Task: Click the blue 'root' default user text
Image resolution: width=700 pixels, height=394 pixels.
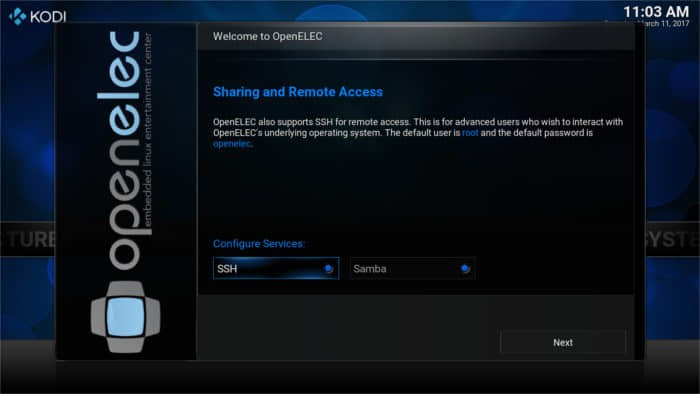Action: click(470, 133)
